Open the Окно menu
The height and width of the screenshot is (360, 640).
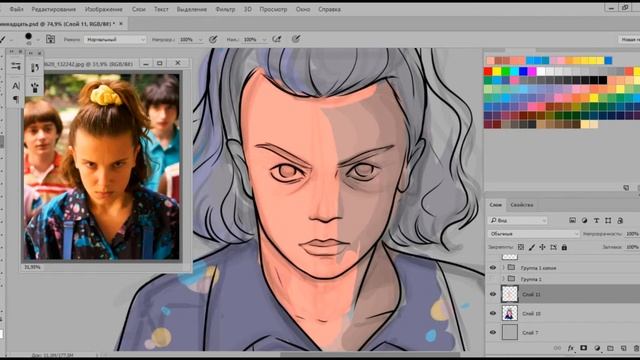point(303,9)
